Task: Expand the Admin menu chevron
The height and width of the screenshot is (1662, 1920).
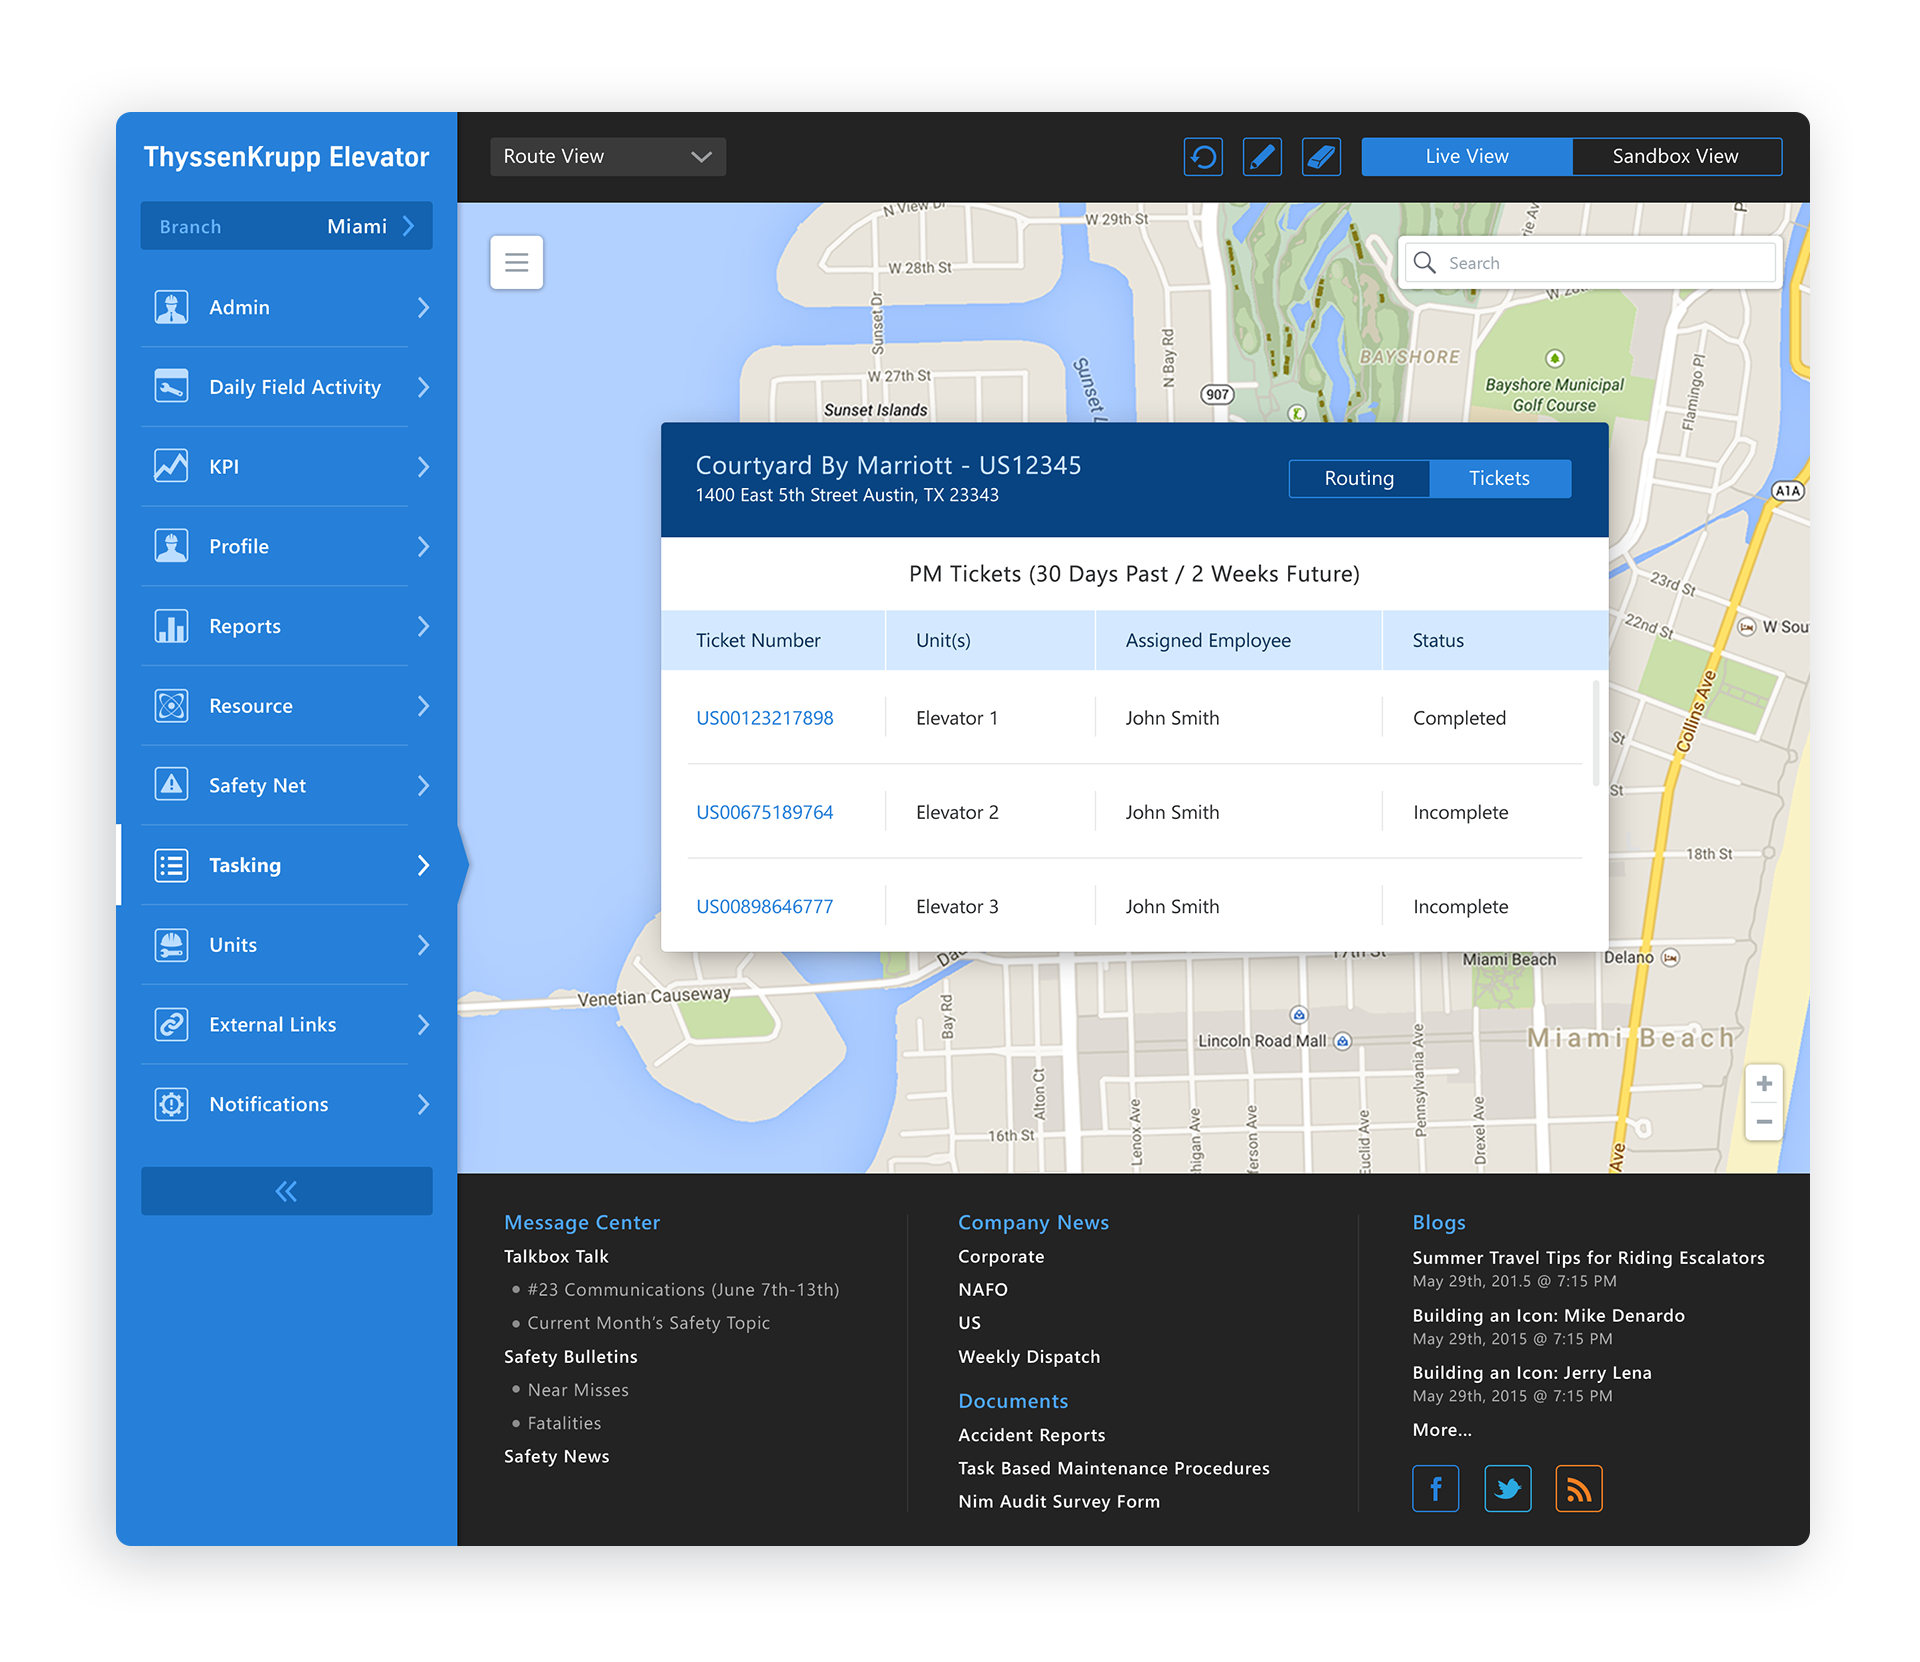Action: [x=423, y=307]
